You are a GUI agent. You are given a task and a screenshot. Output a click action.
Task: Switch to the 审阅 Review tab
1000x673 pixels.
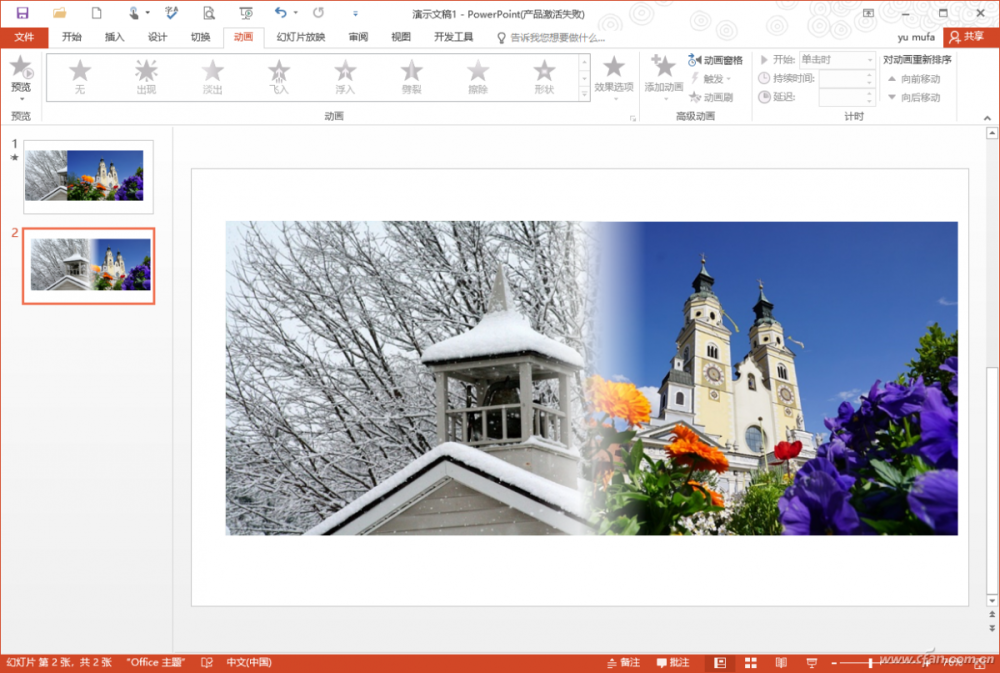pos(358,37)
